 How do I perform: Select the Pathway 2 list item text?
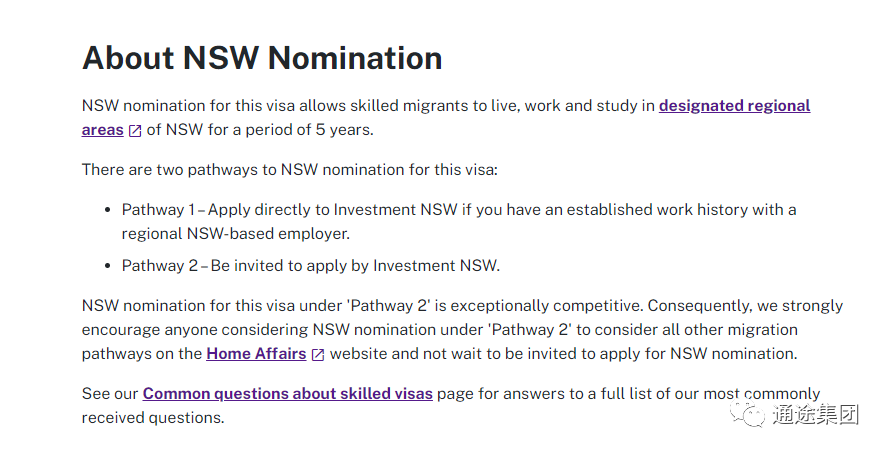pyautogui.click(x=311, y=266)
